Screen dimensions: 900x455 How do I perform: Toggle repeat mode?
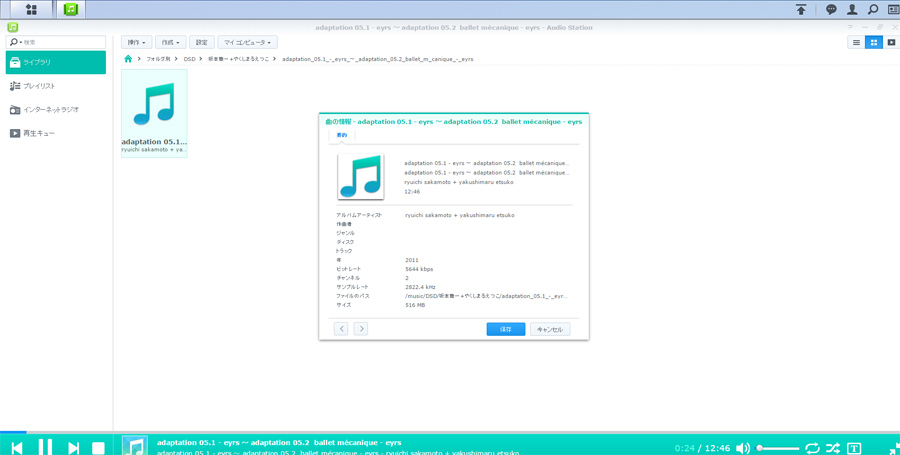click(x=813, y=448)
